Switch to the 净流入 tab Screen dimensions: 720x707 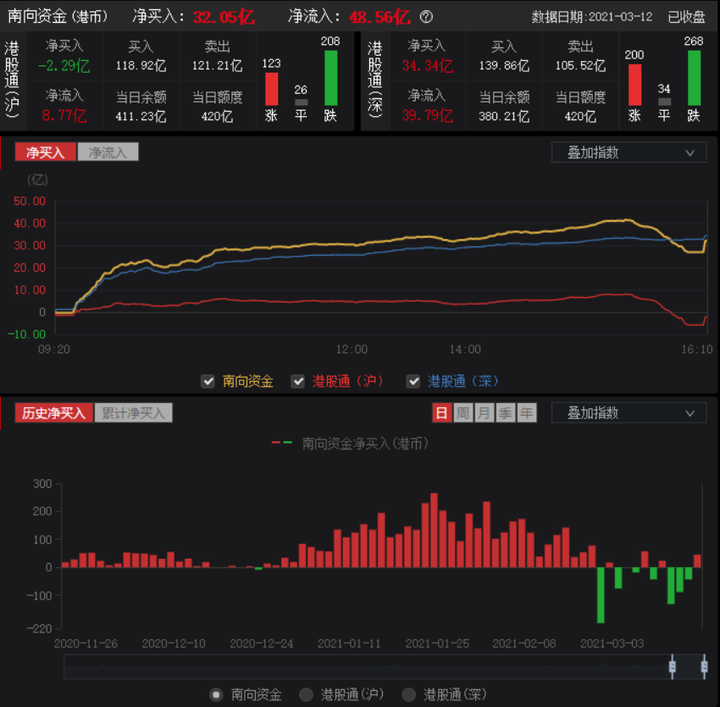(108, 152)
